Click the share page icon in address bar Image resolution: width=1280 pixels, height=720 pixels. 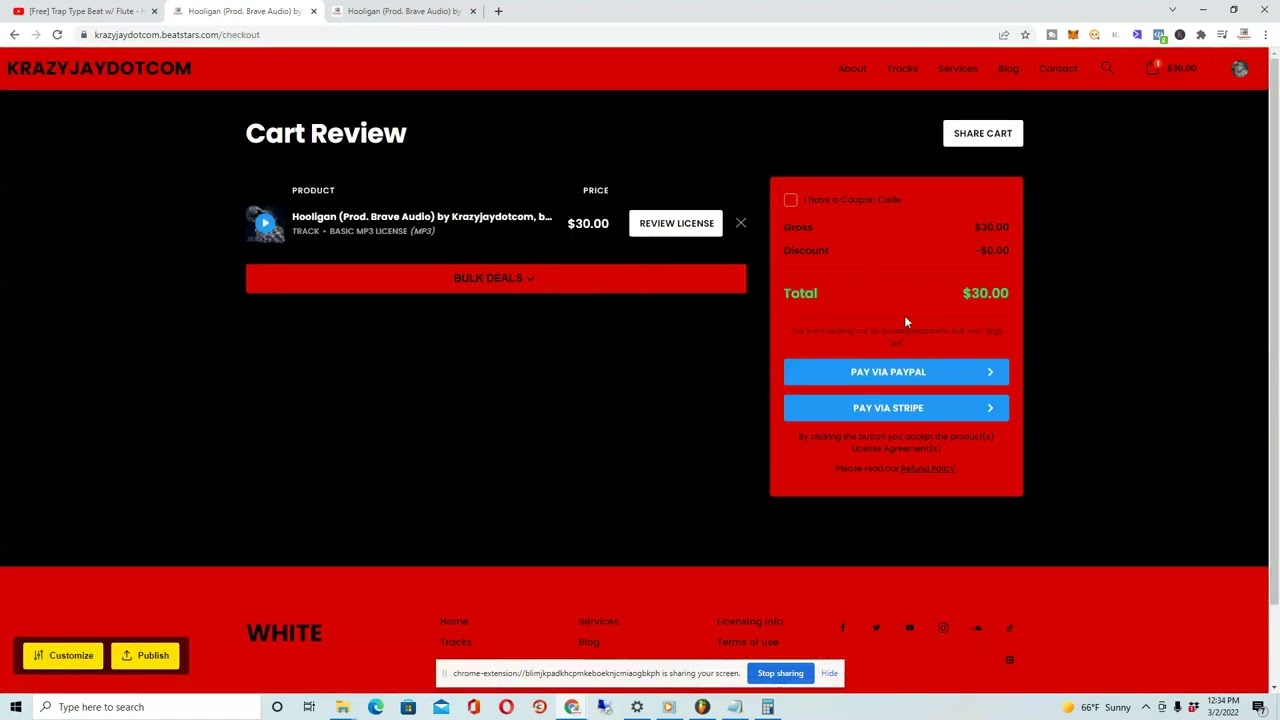[x=1003, y=35]
